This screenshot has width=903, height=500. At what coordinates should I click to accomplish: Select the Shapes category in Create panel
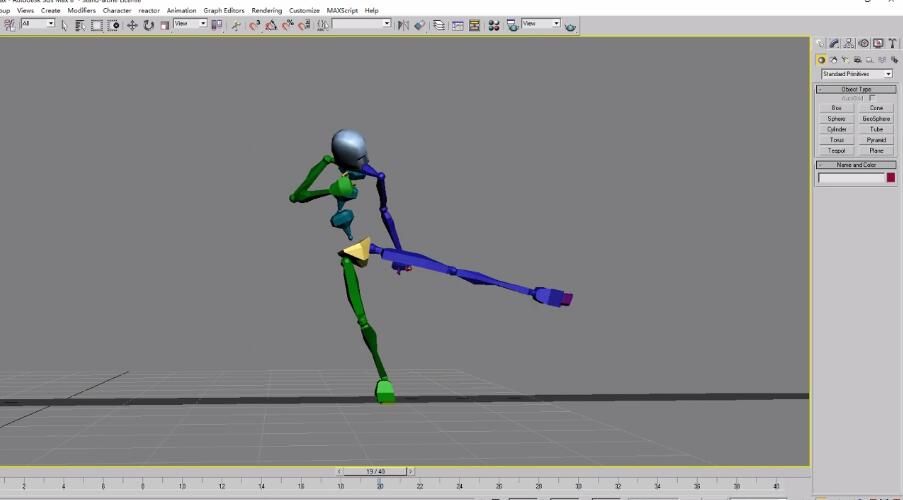coord(834,60)
